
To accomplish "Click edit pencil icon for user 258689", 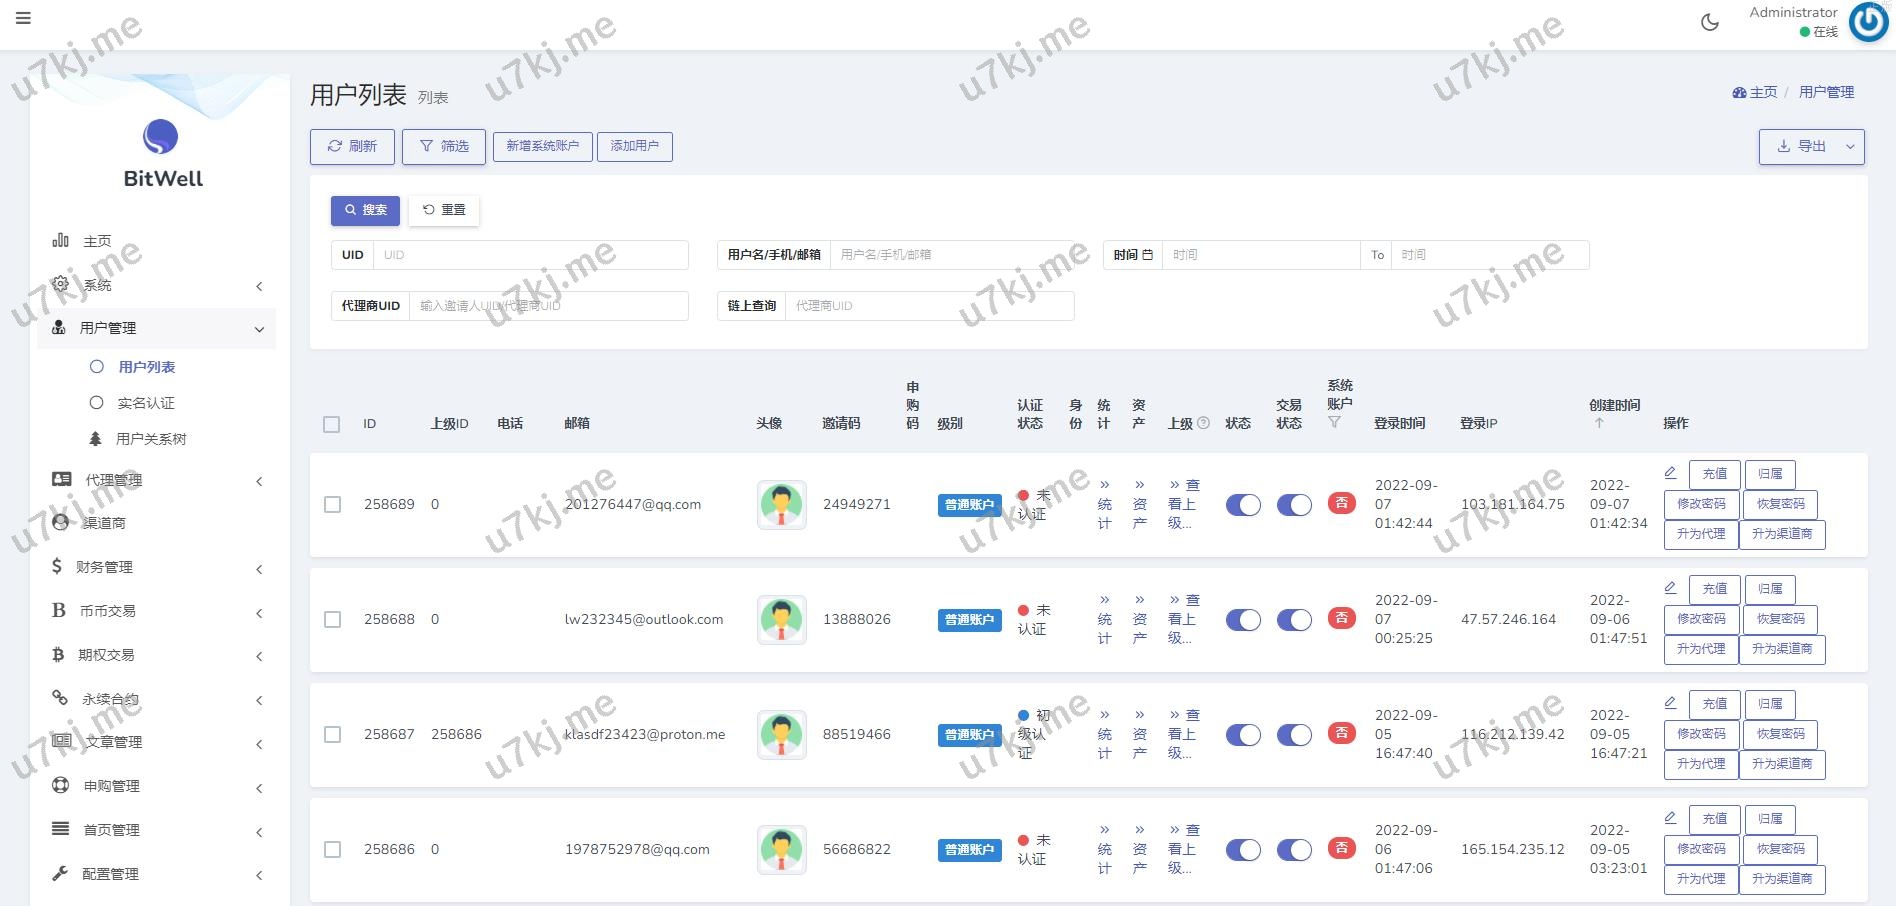I will [x=1670, y=473].
